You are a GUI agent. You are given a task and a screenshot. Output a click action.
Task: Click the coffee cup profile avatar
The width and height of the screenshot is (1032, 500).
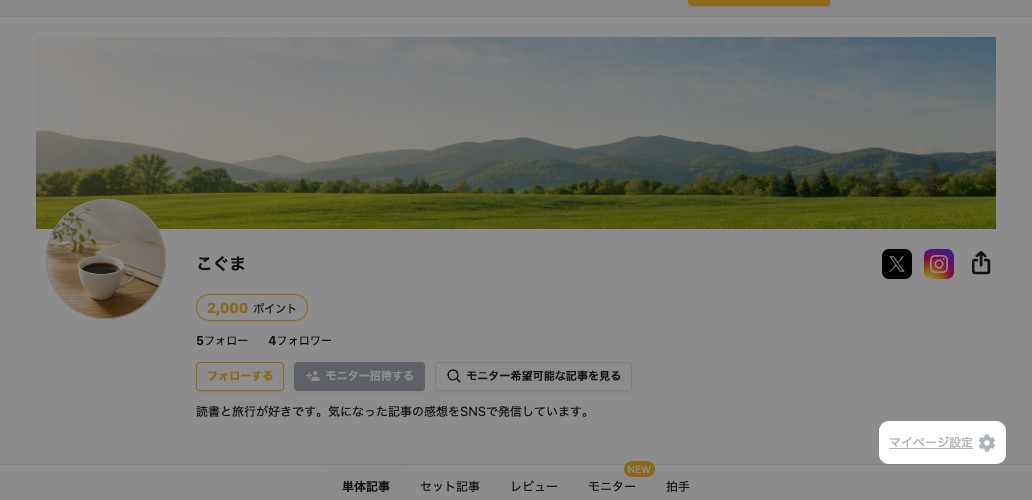click(106, 259)
